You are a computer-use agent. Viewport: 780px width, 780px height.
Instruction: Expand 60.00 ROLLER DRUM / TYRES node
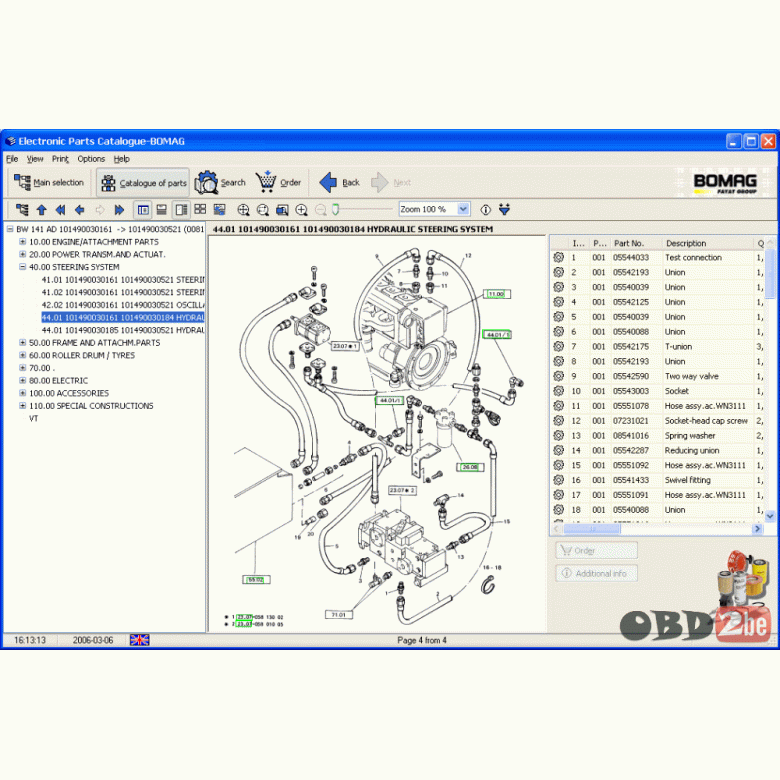(22, 355)
